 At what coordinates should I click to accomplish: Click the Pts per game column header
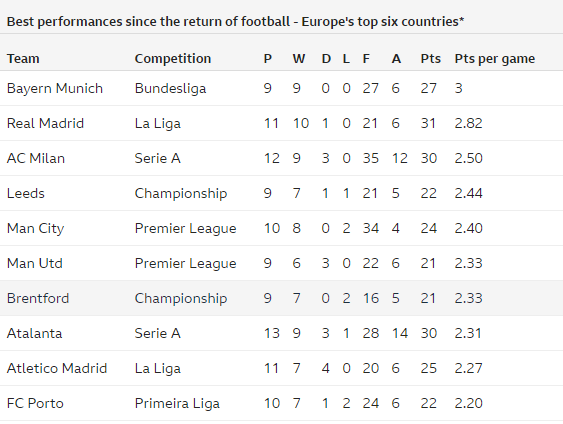tap(494, 59)
